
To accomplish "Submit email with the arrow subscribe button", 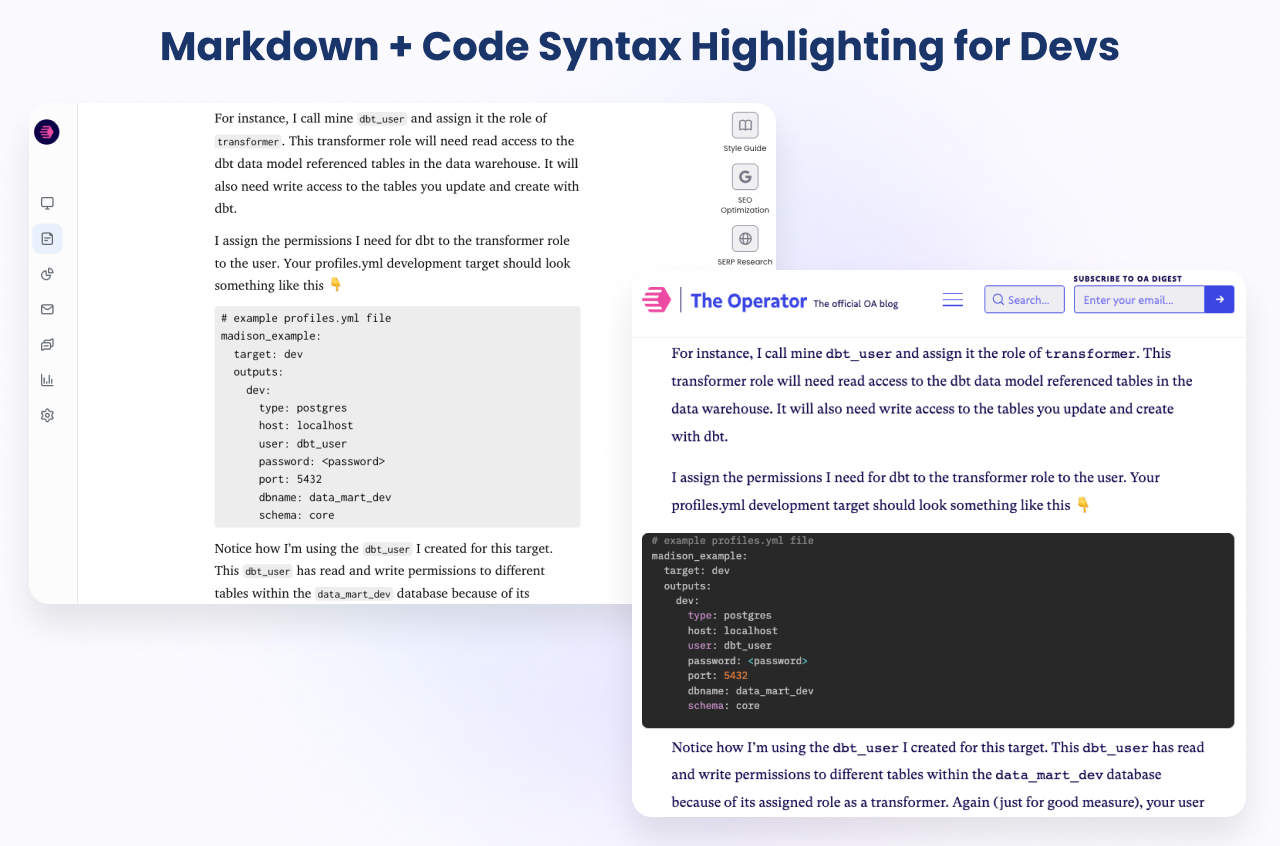I will pyautogui.click(x=1219, y=299).
